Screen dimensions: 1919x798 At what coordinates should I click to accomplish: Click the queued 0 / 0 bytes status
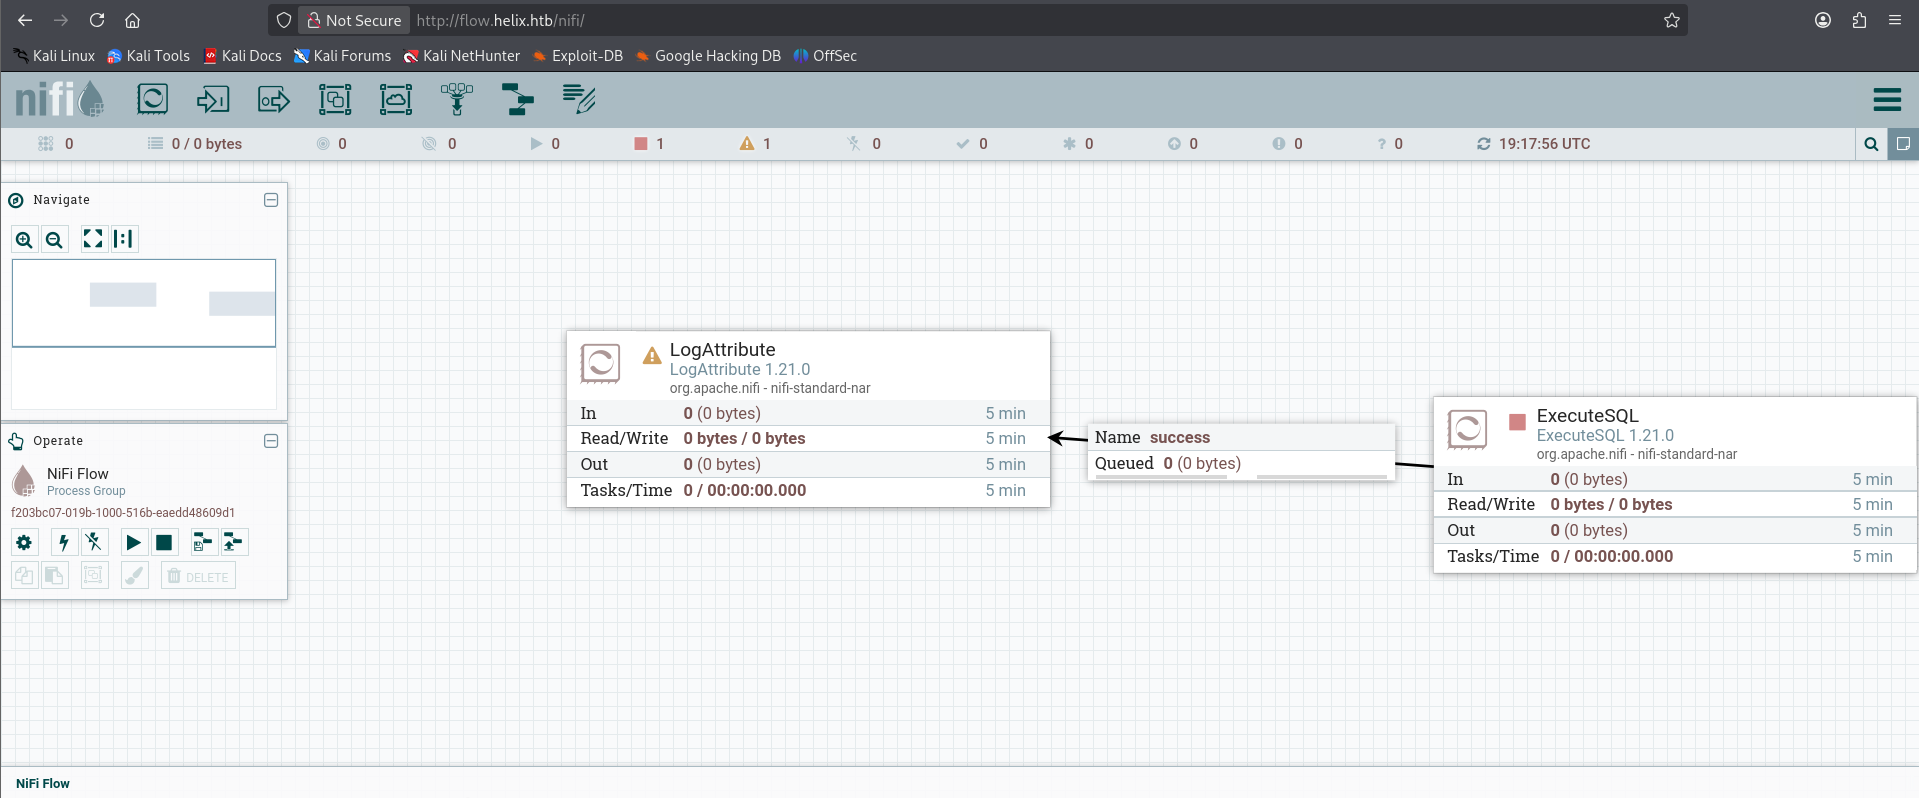pyautogui.click(x=195, y=144)
